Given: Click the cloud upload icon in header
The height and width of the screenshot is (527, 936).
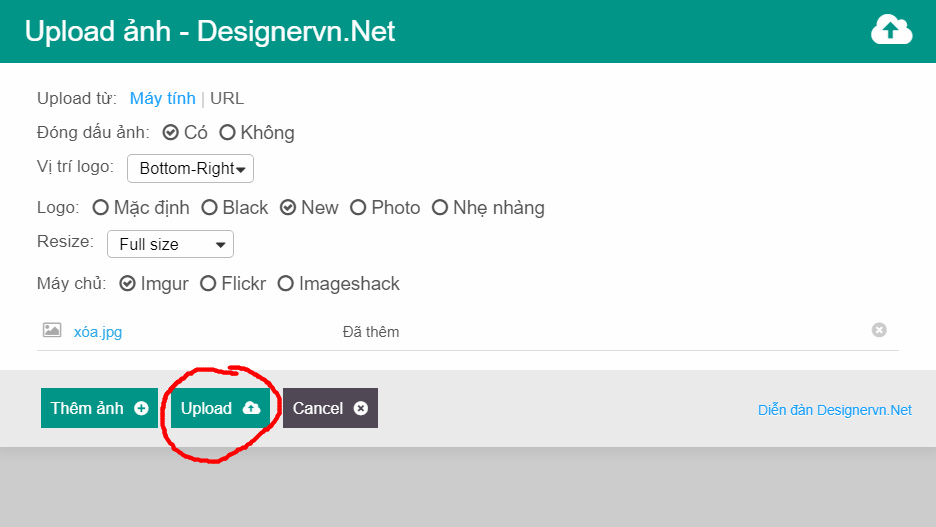Looking at the screenshot, I should click(891, 30).
